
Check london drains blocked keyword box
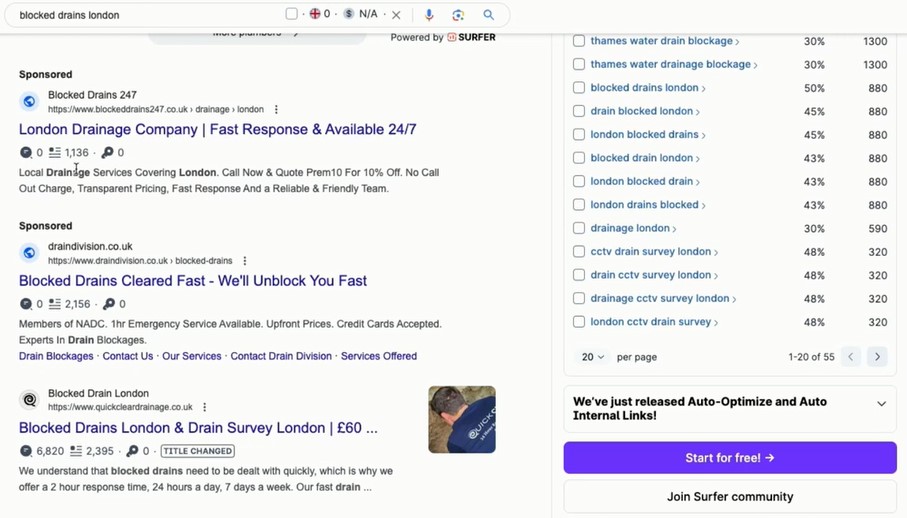[578, 205]
